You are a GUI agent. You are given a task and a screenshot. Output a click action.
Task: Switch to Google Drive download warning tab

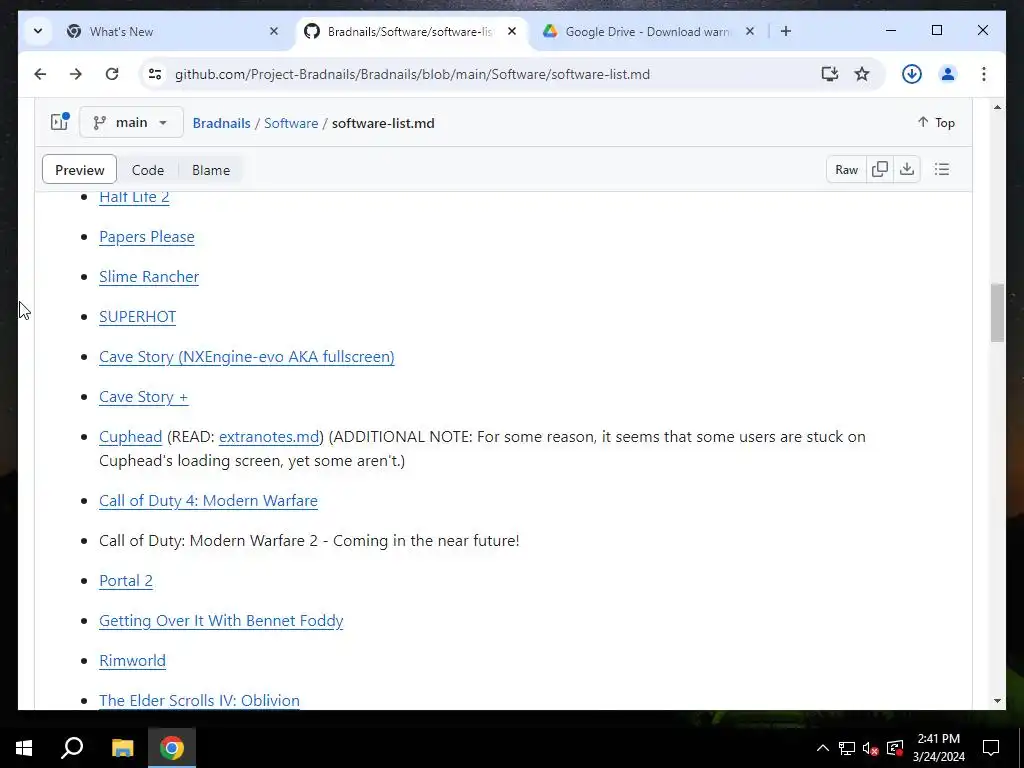click(x=648, y=31)
